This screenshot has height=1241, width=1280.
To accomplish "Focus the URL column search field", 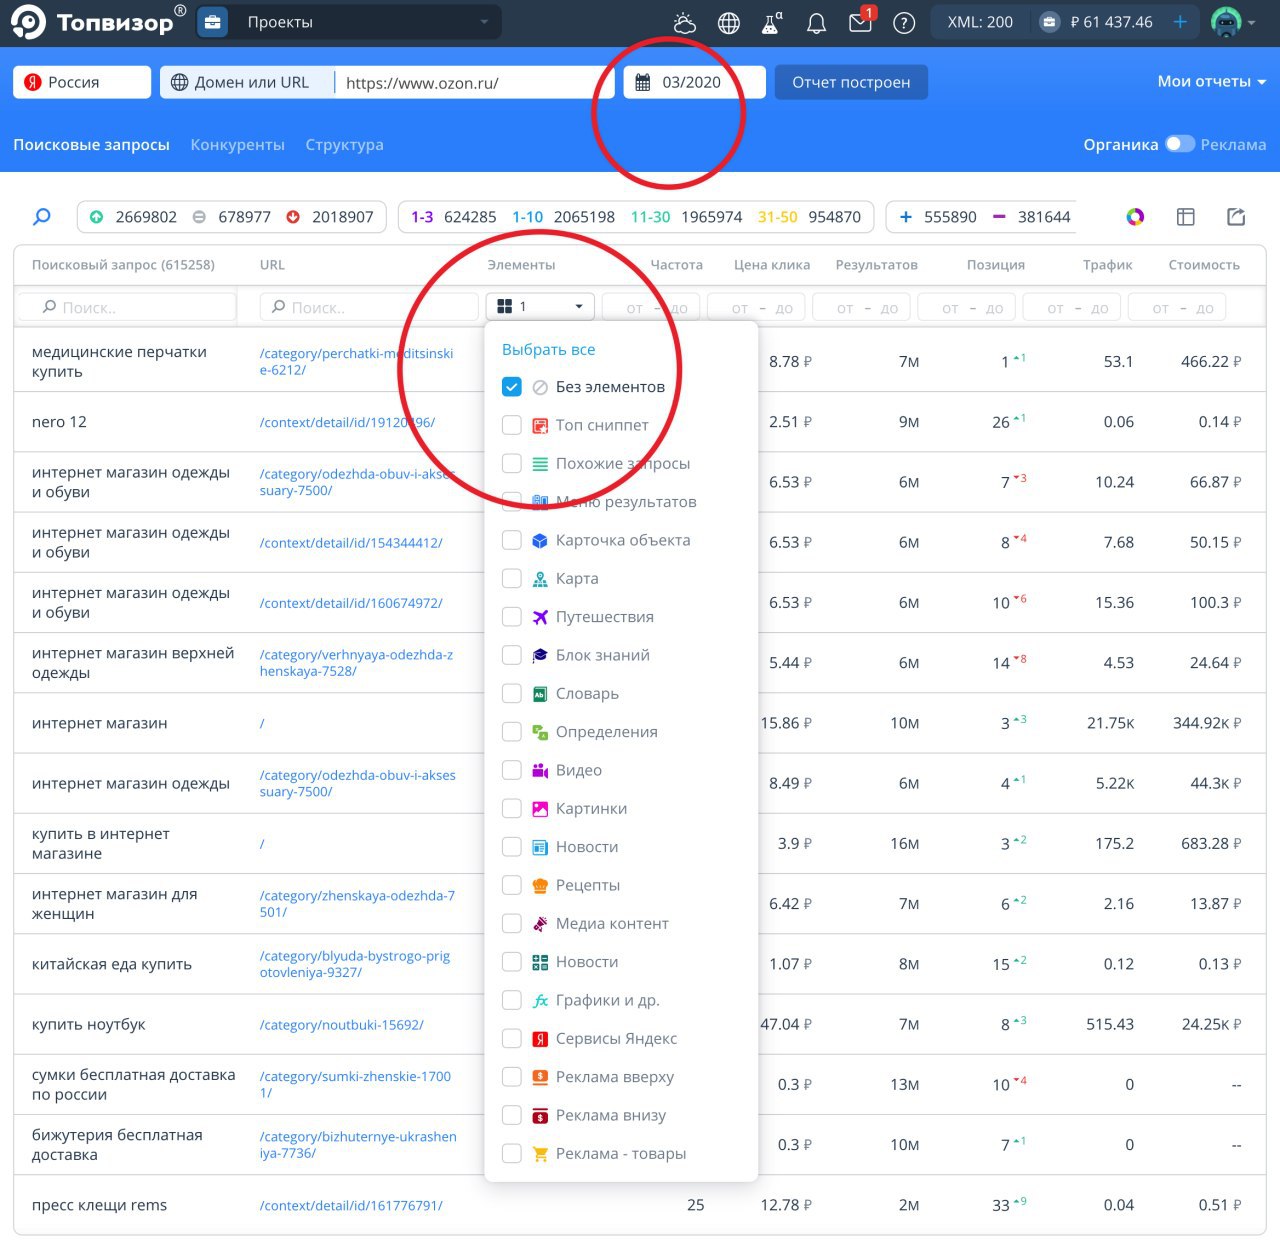I will pos(369,307).
